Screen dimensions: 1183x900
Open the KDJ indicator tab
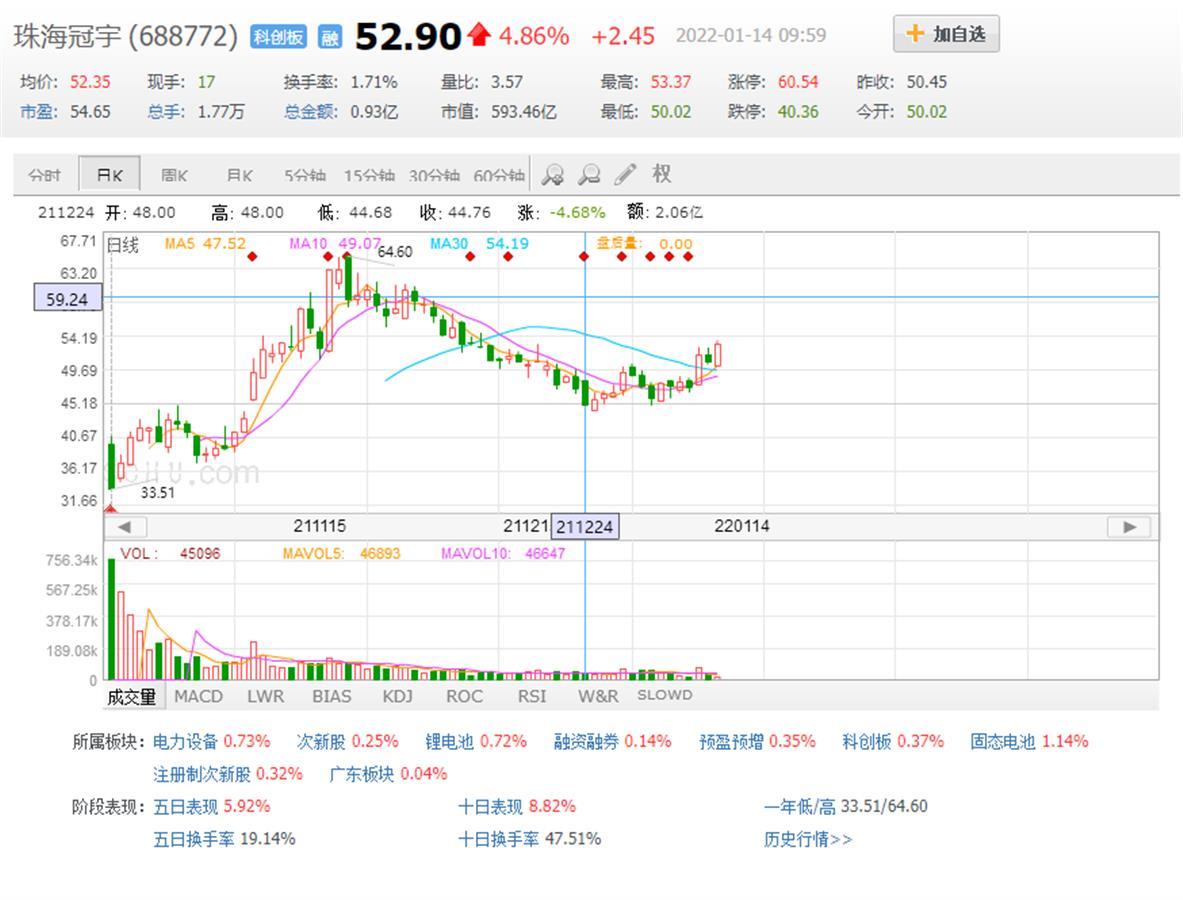398,696
